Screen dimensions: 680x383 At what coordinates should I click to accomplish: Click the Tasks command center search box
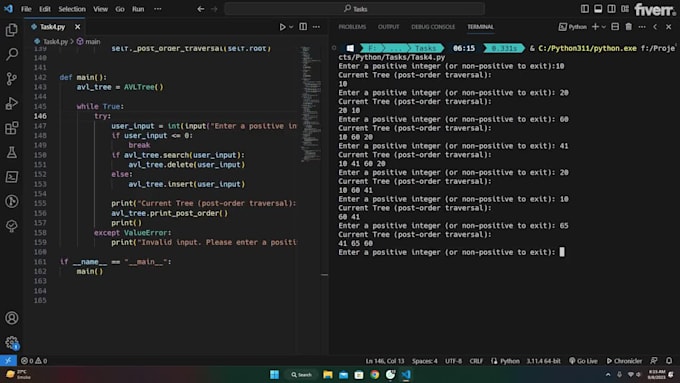pyautogui.click(x=354, y=9)
